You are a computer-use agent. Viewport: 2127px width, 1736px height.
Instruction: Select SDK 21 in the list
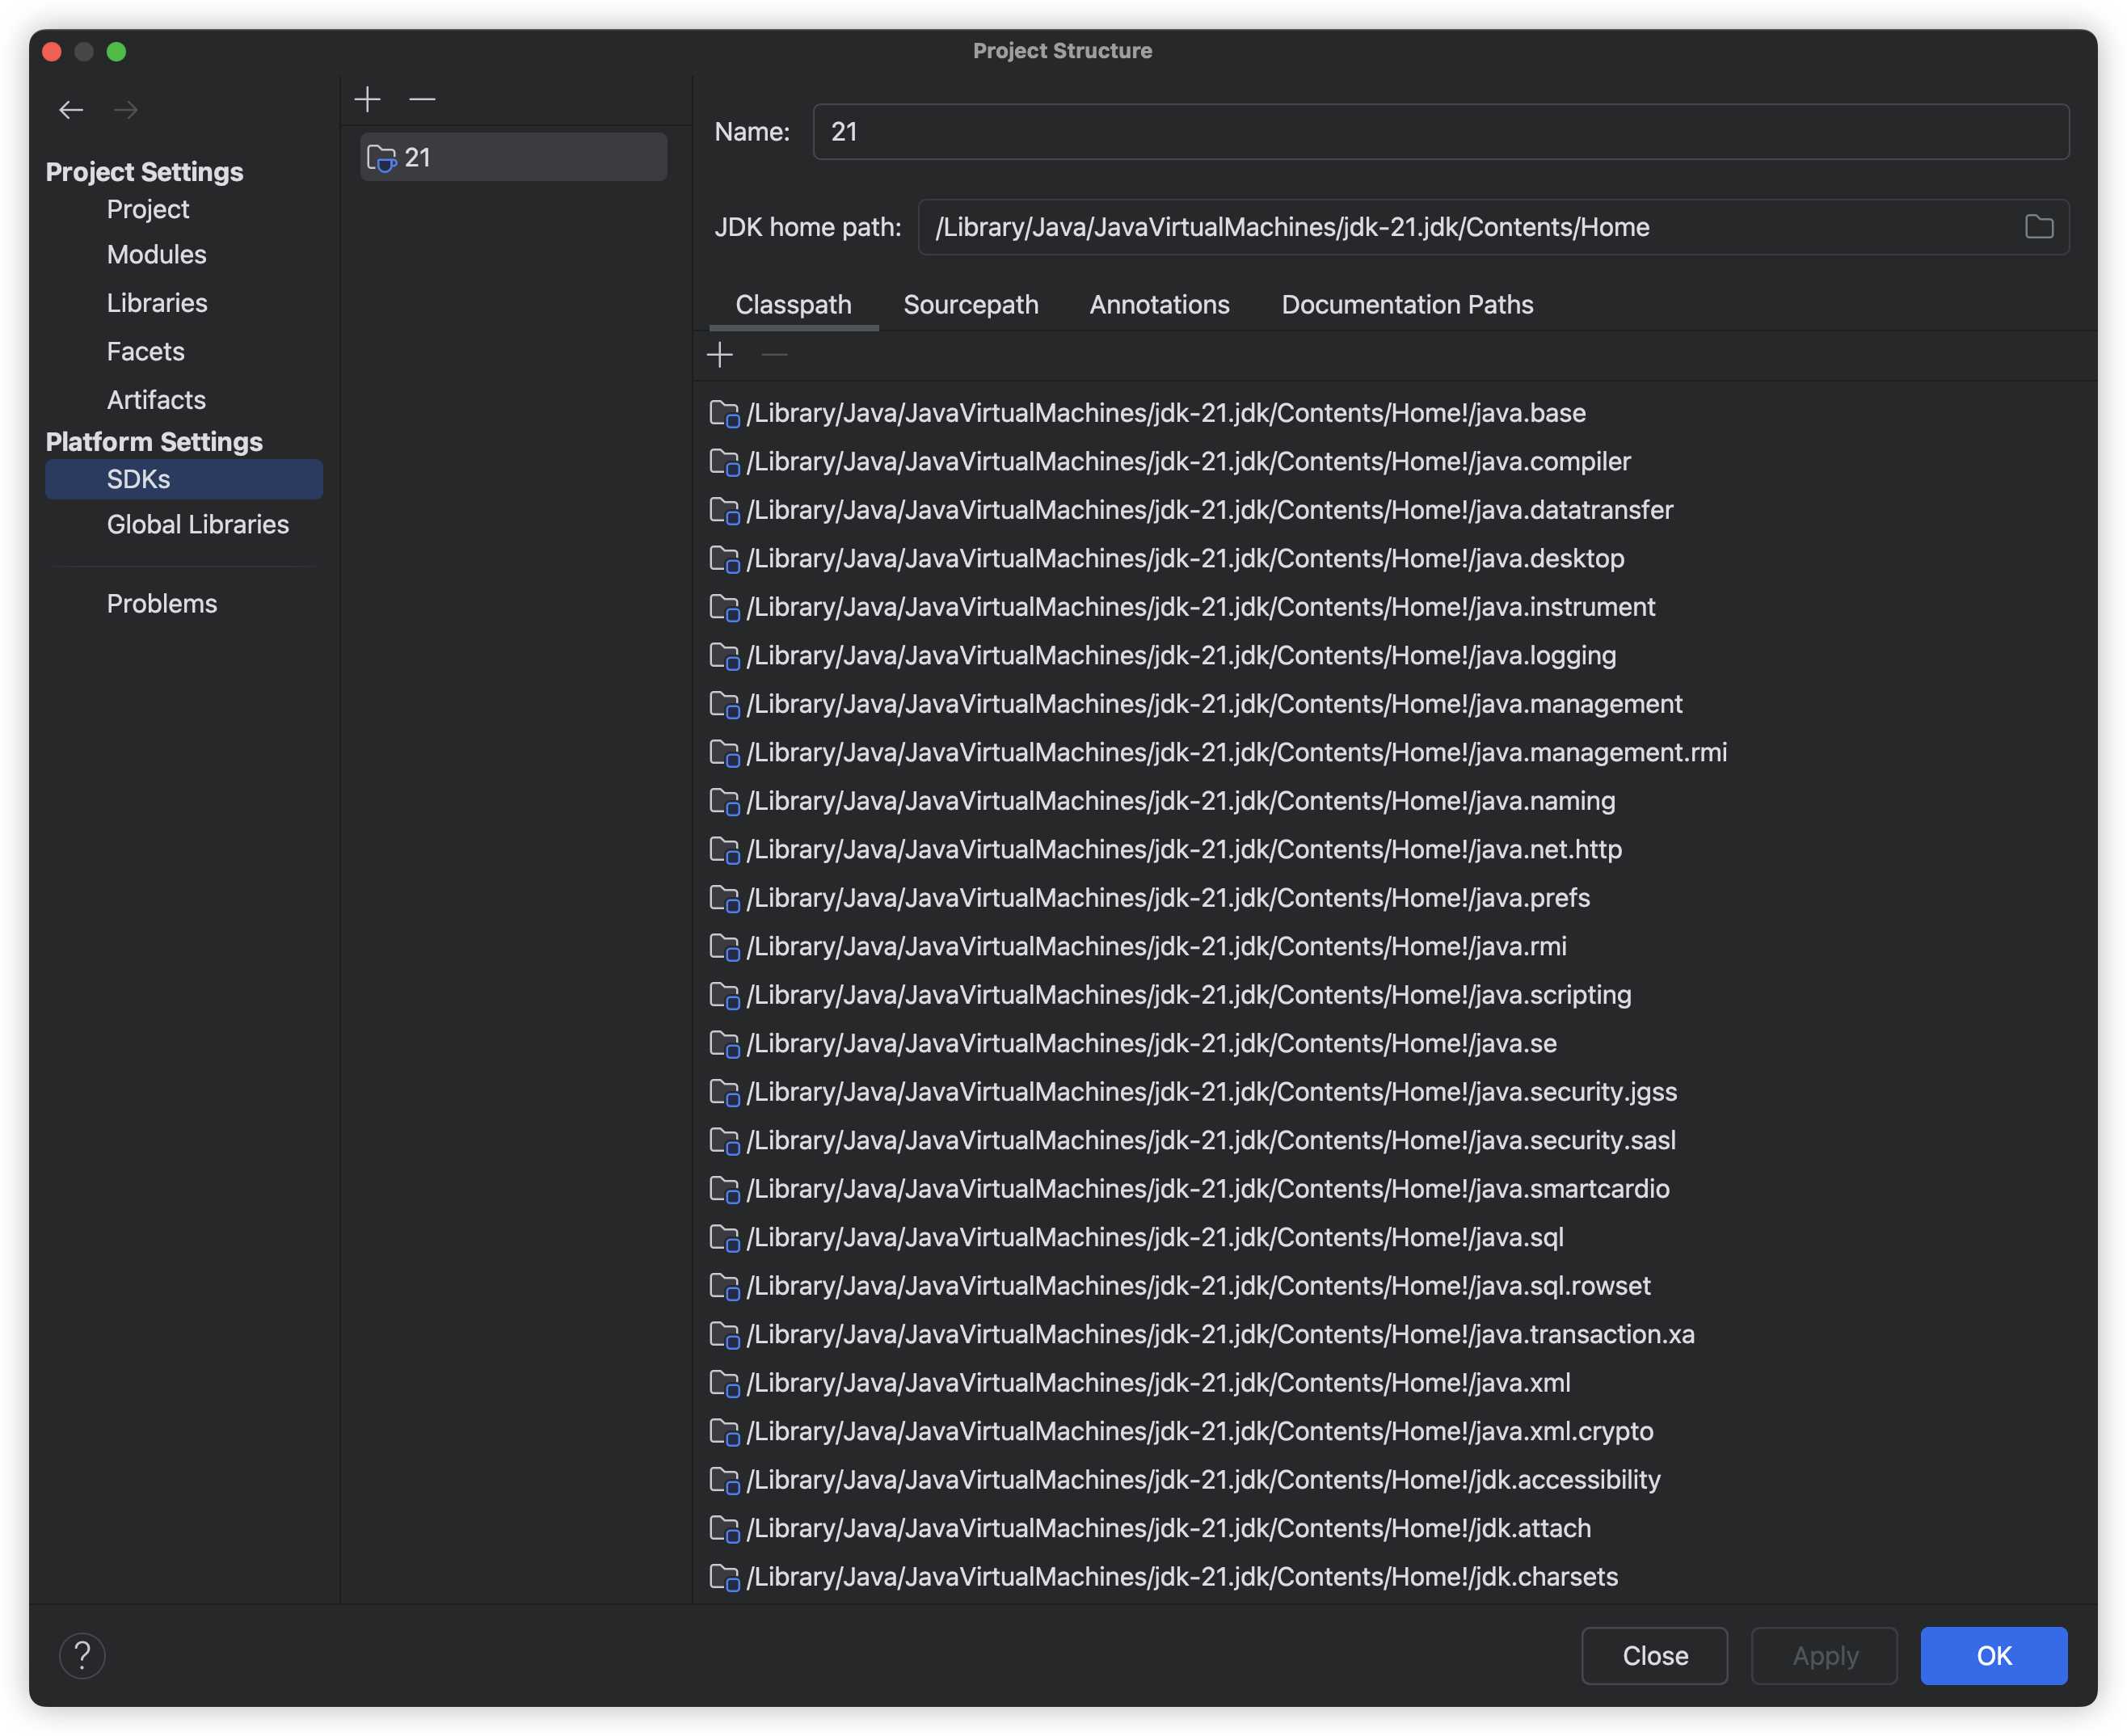tap(513, 158)
